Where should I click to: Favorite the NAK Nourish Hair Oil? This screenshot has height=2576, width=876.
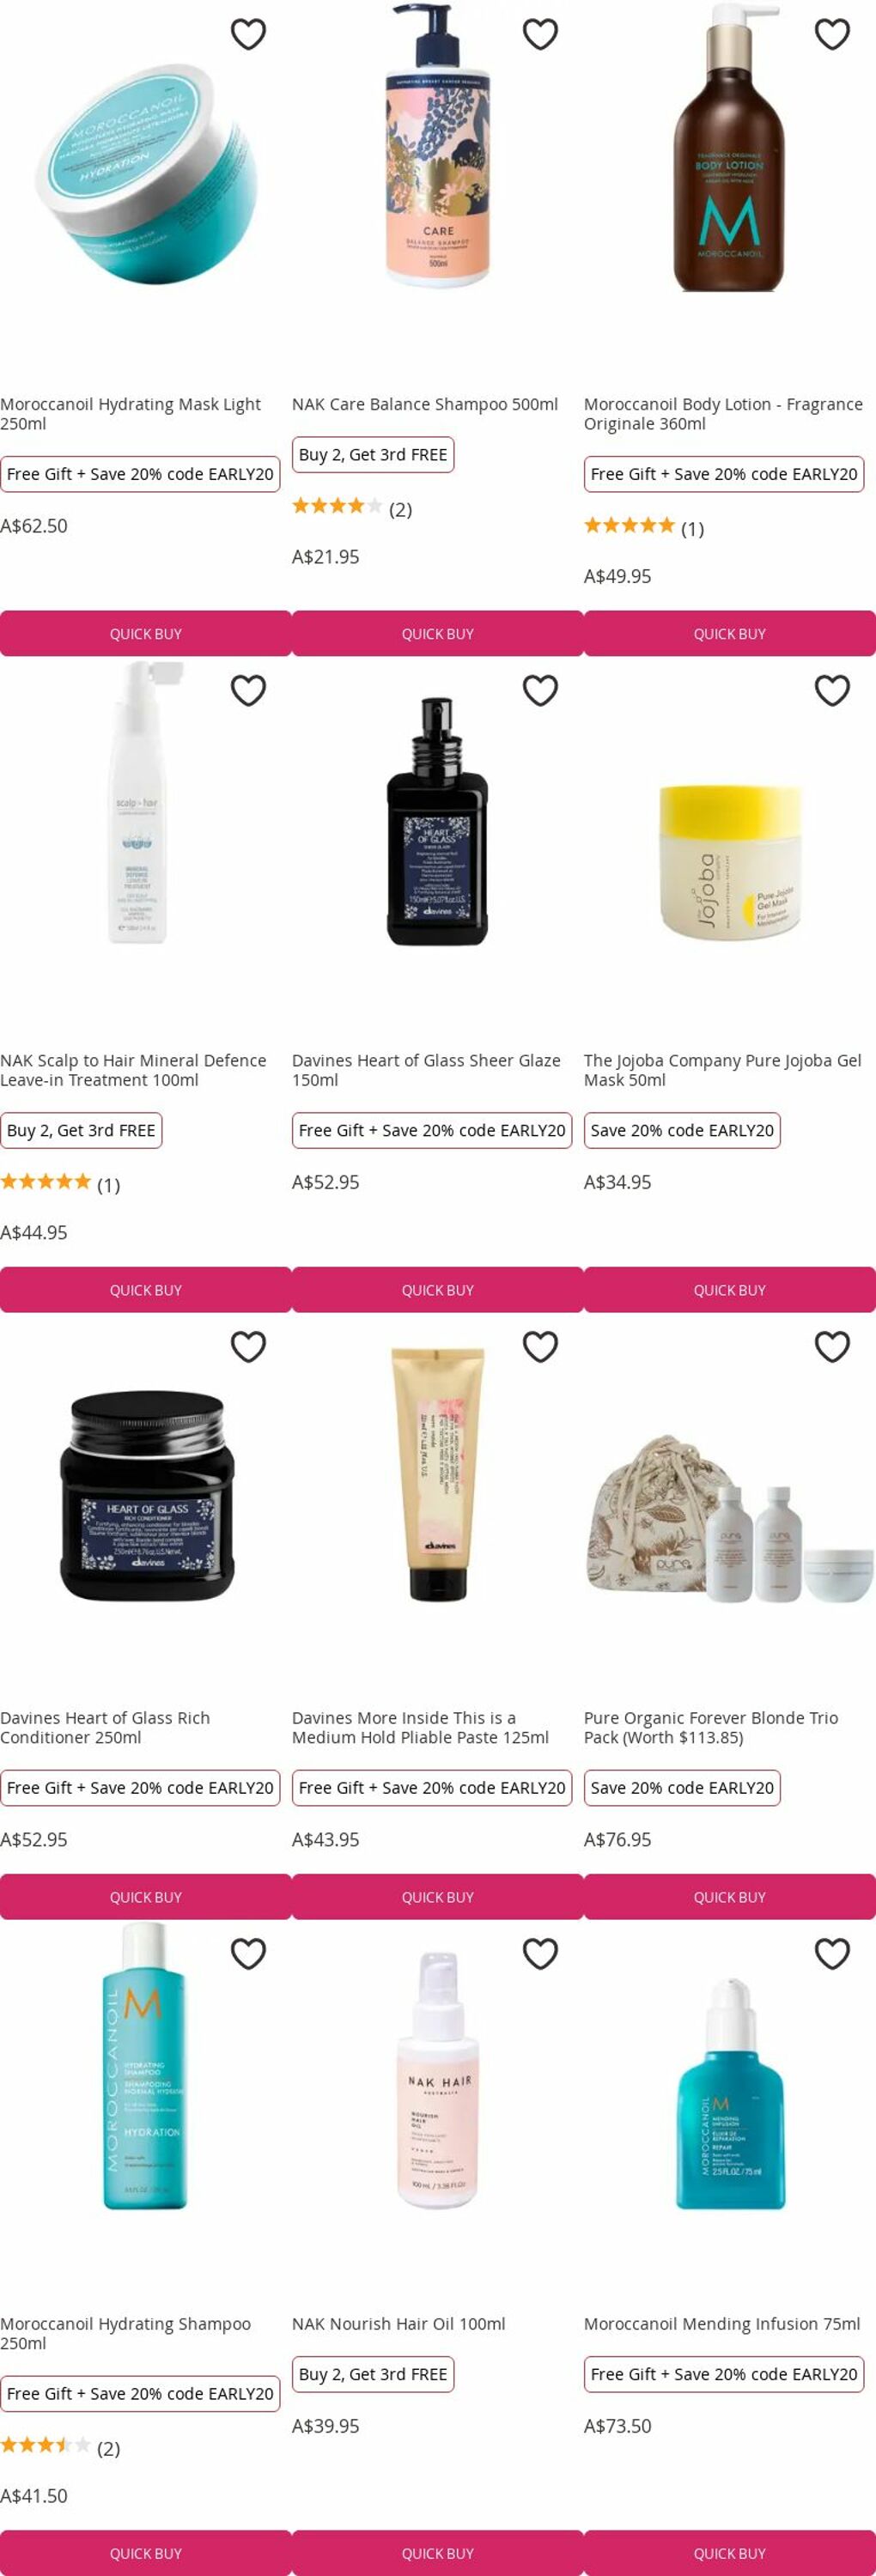pos(540,1953)
